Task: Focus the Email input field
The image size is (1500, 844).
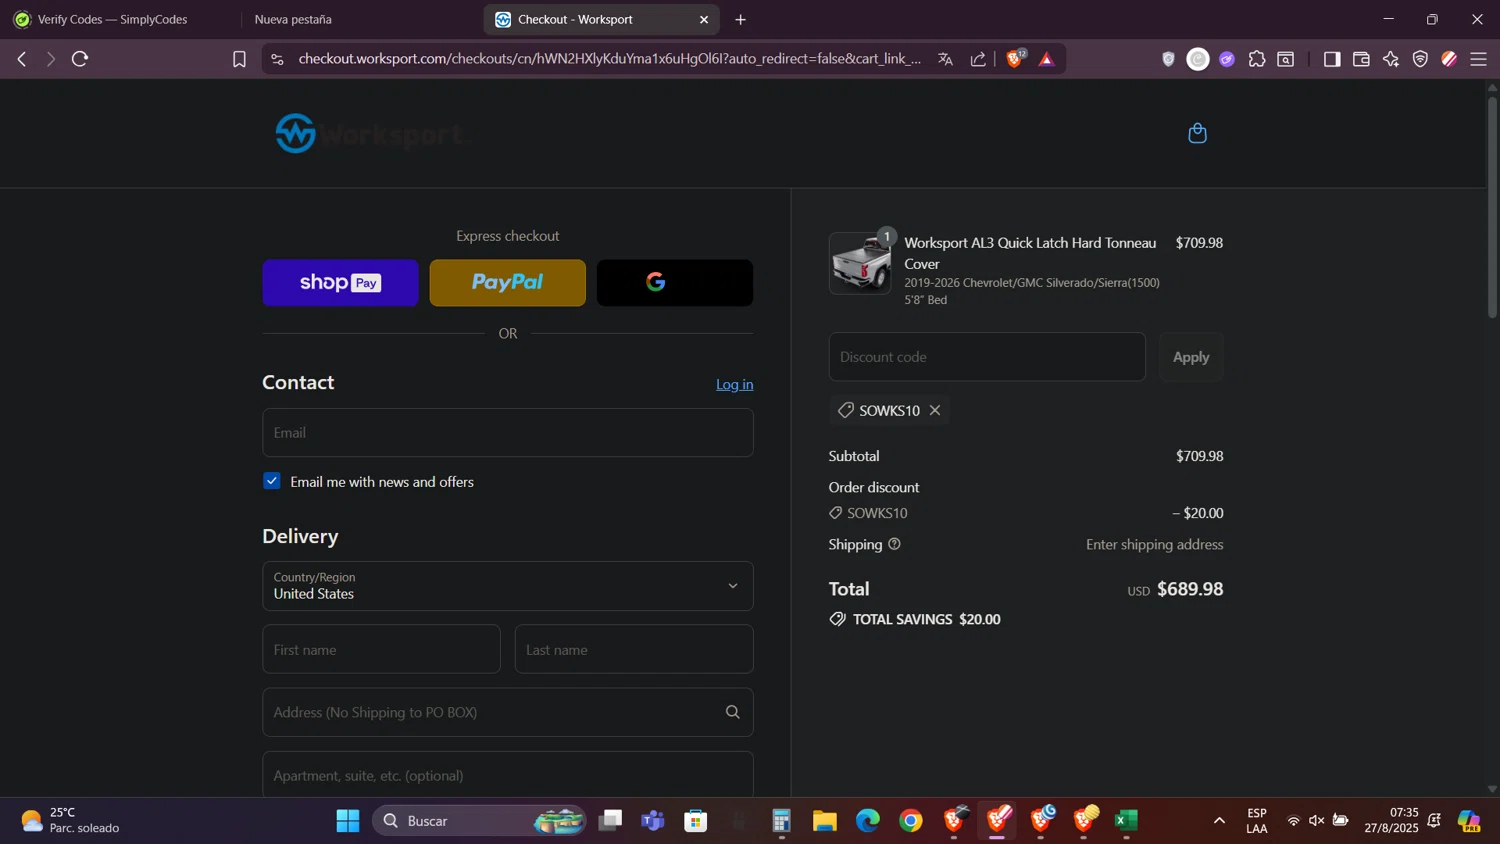Action: (x=508, y=433)
